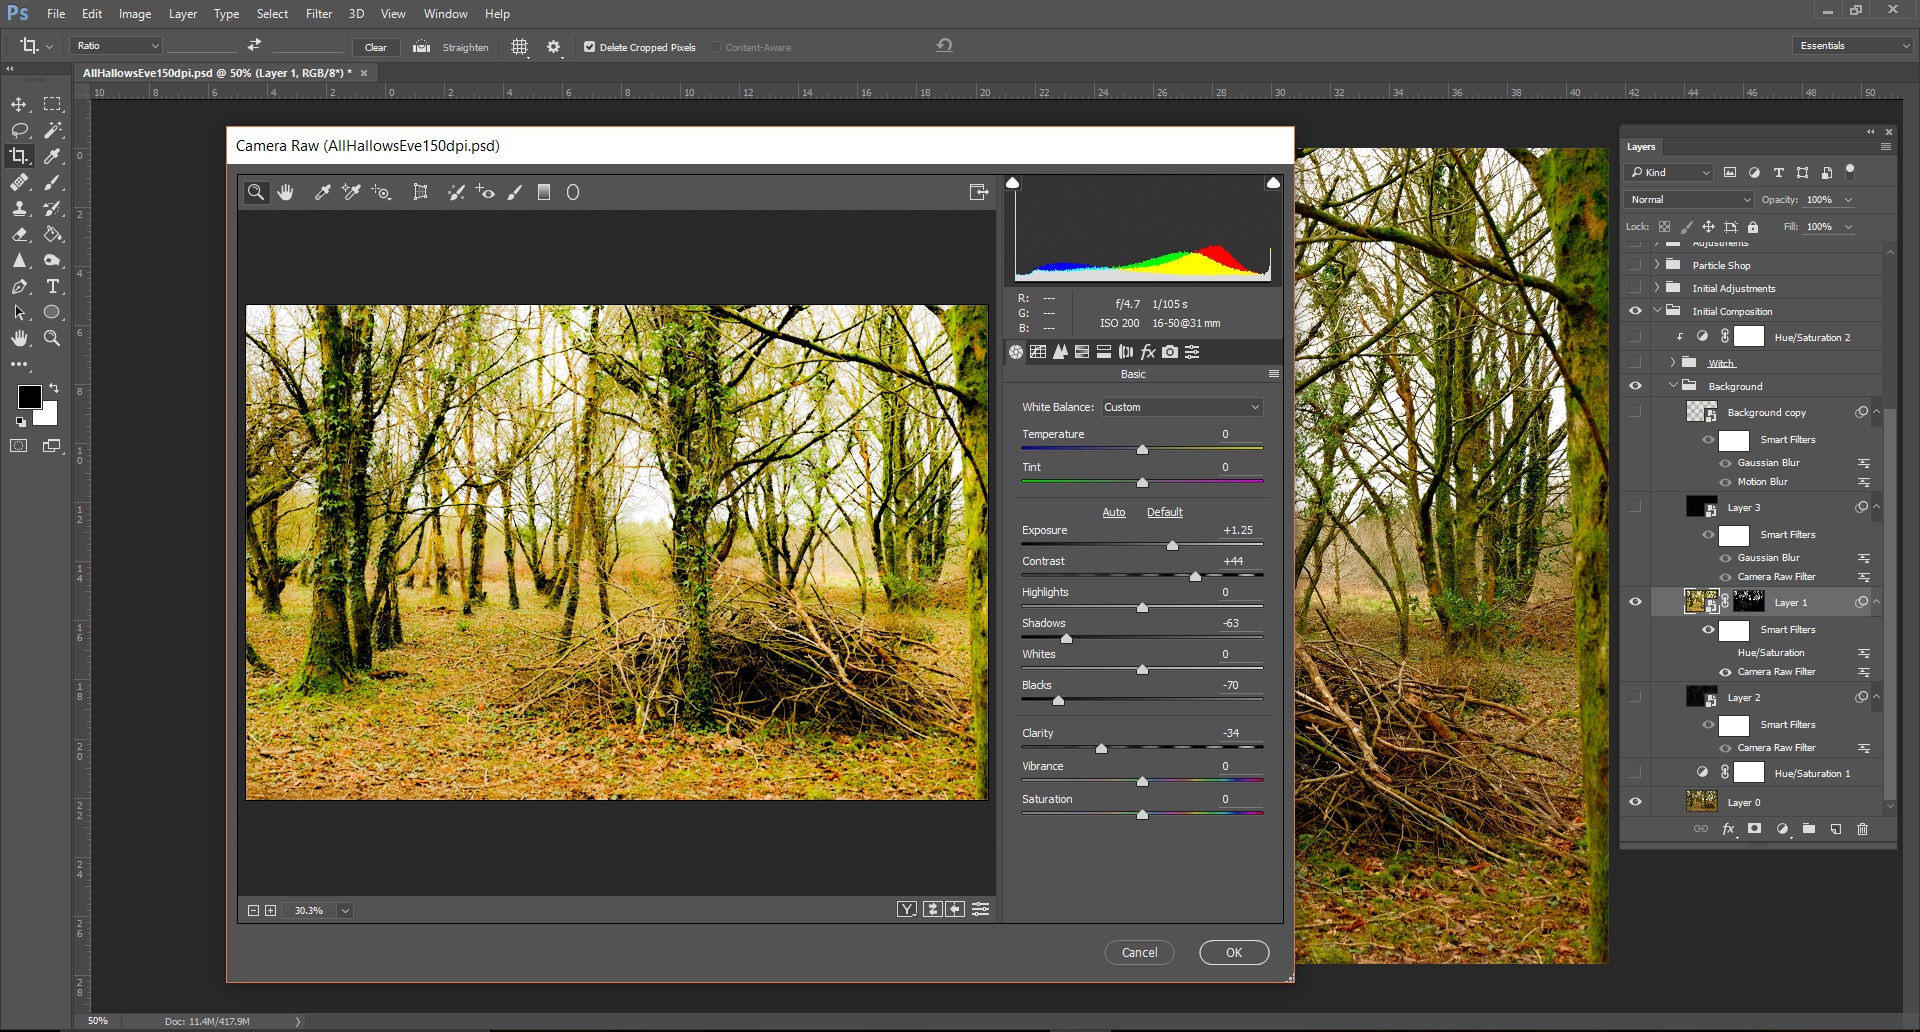Viewport: 1920px width, 1032px height.
Task: Select the Lasso tool in the toolbar
Action: pyautogui.click(x=20, y=130)
